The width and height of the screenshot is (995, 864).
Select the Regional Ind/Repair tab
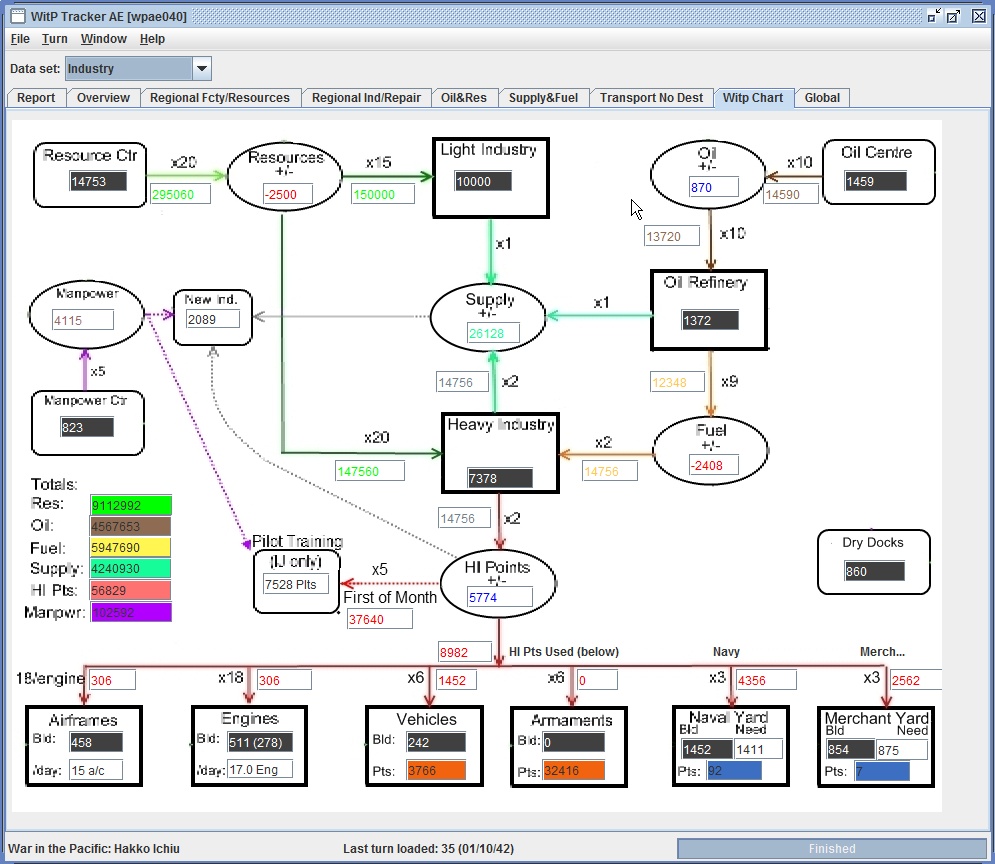click(x=366, y=98)
